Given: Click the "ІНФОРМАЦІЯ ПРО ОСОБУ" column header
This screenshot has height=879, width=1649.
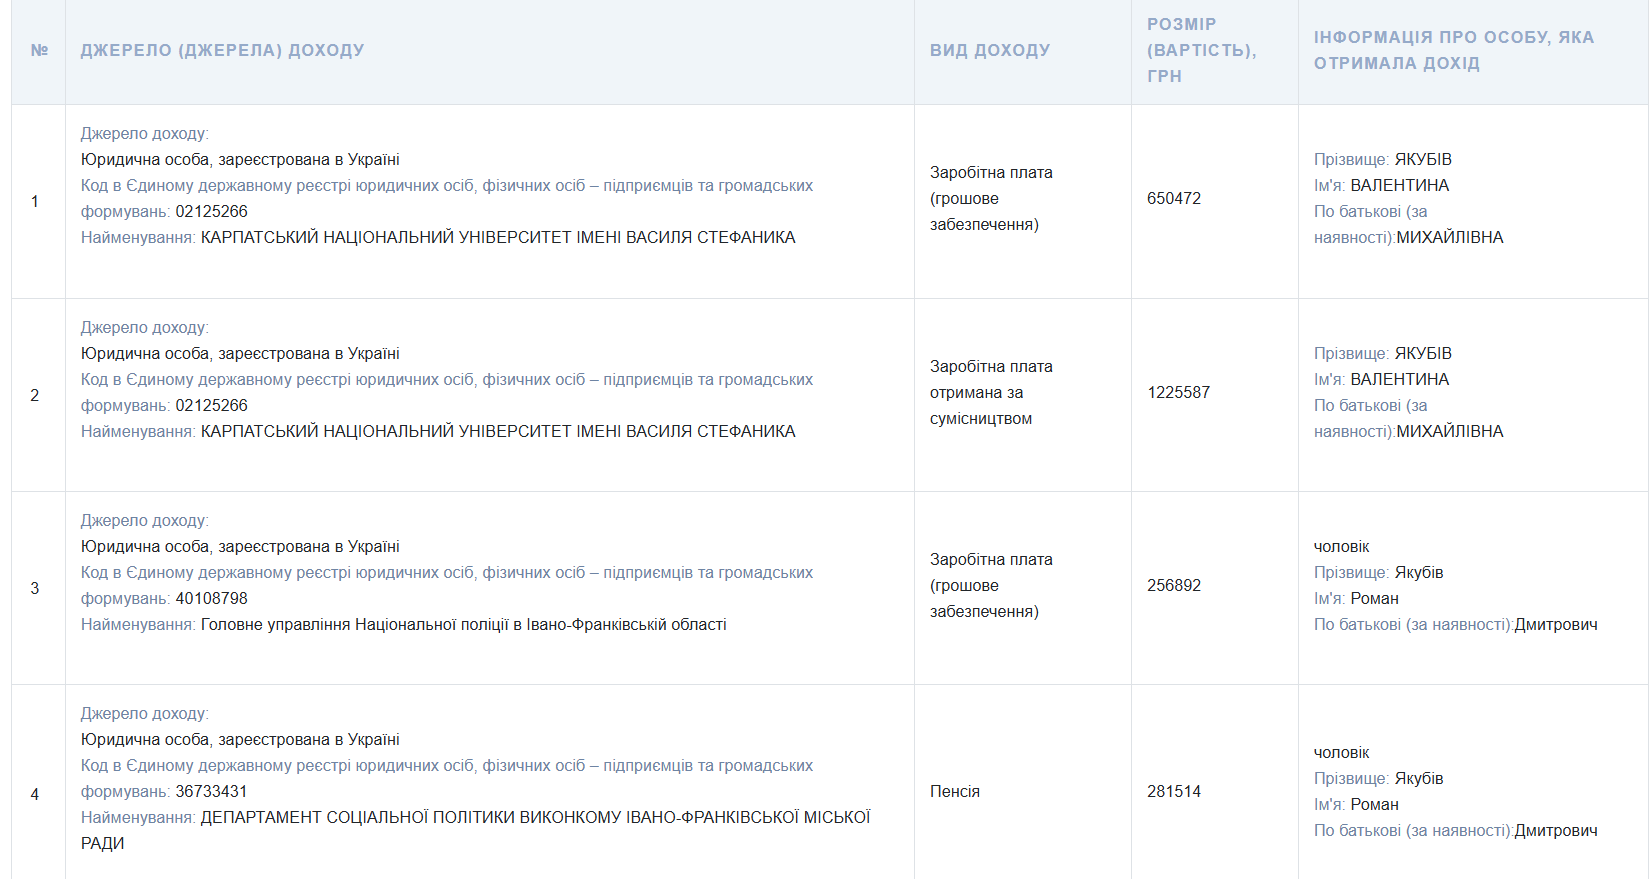Looking at the screenshot, I should (1453, 50).
